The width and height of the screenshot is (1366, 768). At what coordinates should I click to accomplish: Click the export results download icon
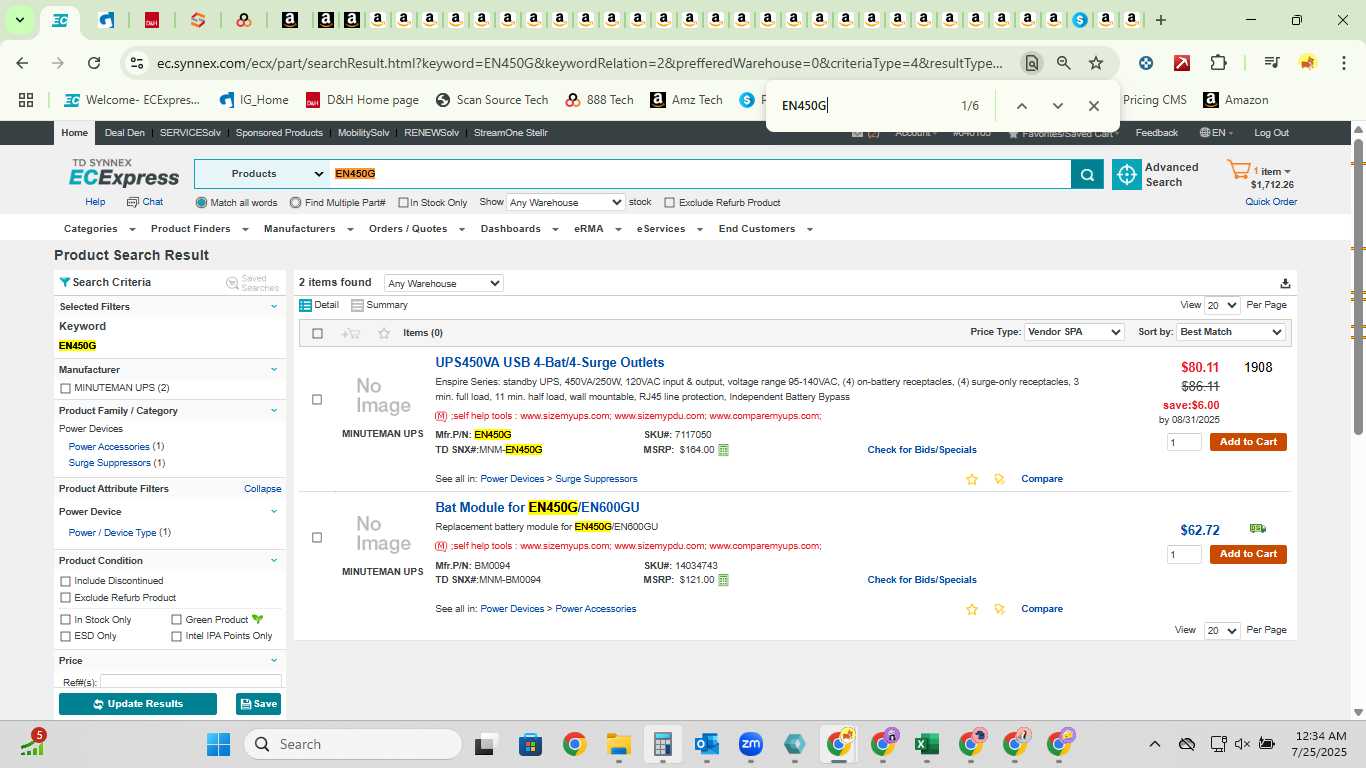(x=1285, y=283)
